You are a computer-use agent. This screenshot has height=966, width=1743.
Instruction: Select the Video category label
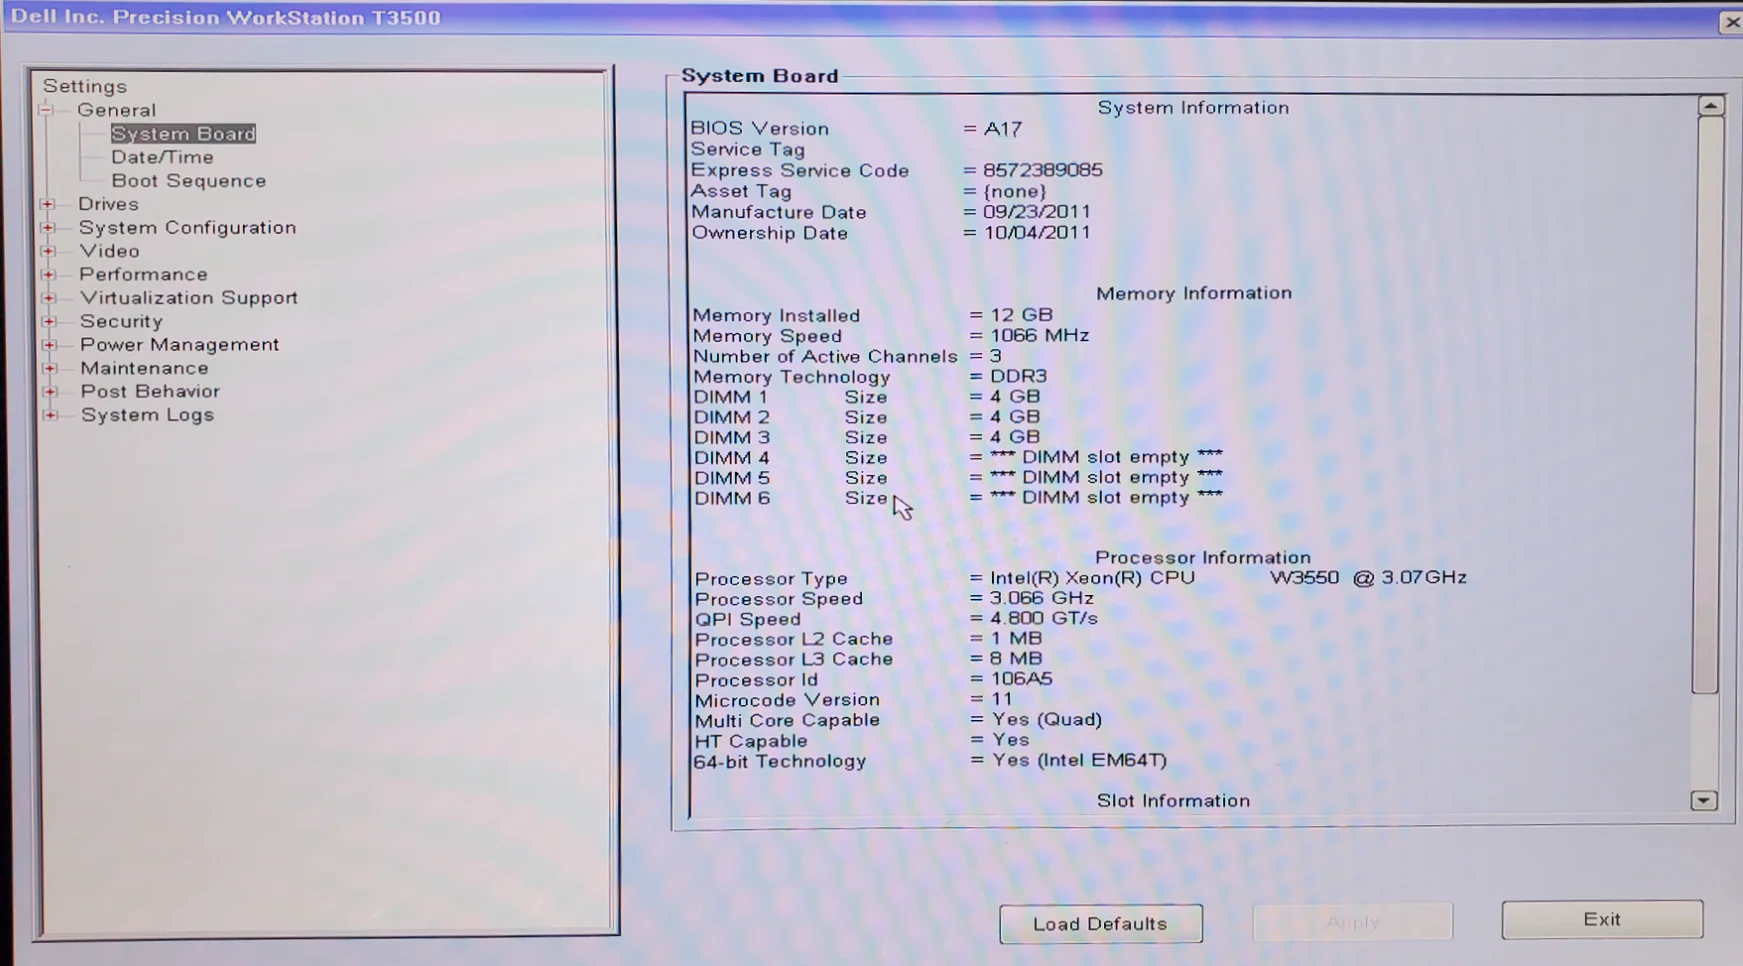(x=110, y=251)
